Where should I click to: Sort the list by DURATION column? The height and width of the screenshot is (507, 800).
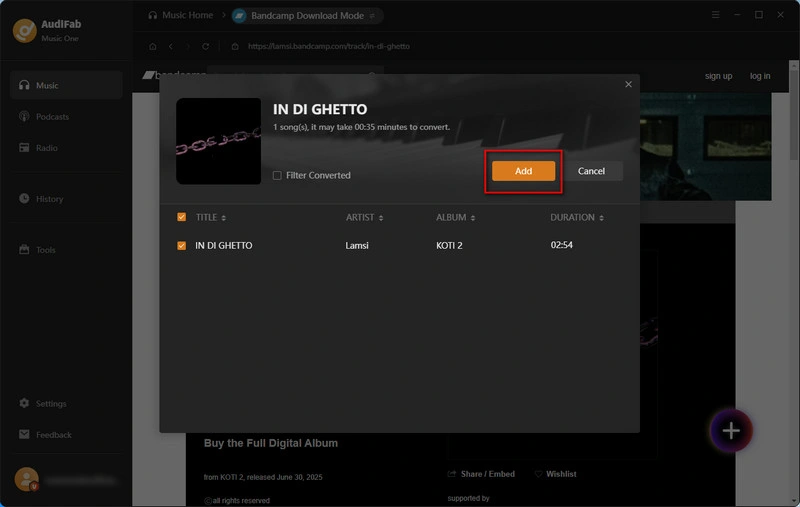(577, 217)
